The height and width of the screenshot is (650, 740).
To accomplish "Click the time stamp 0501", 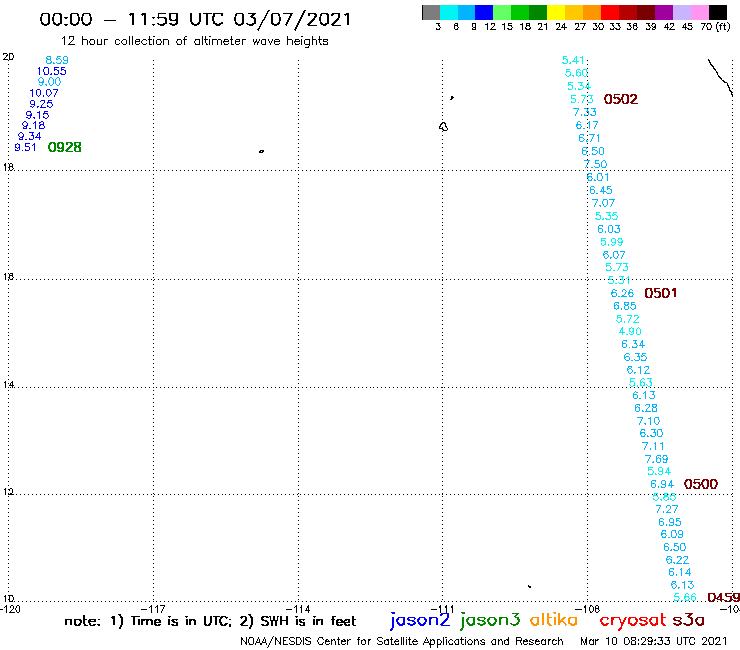I will point(661,293).
